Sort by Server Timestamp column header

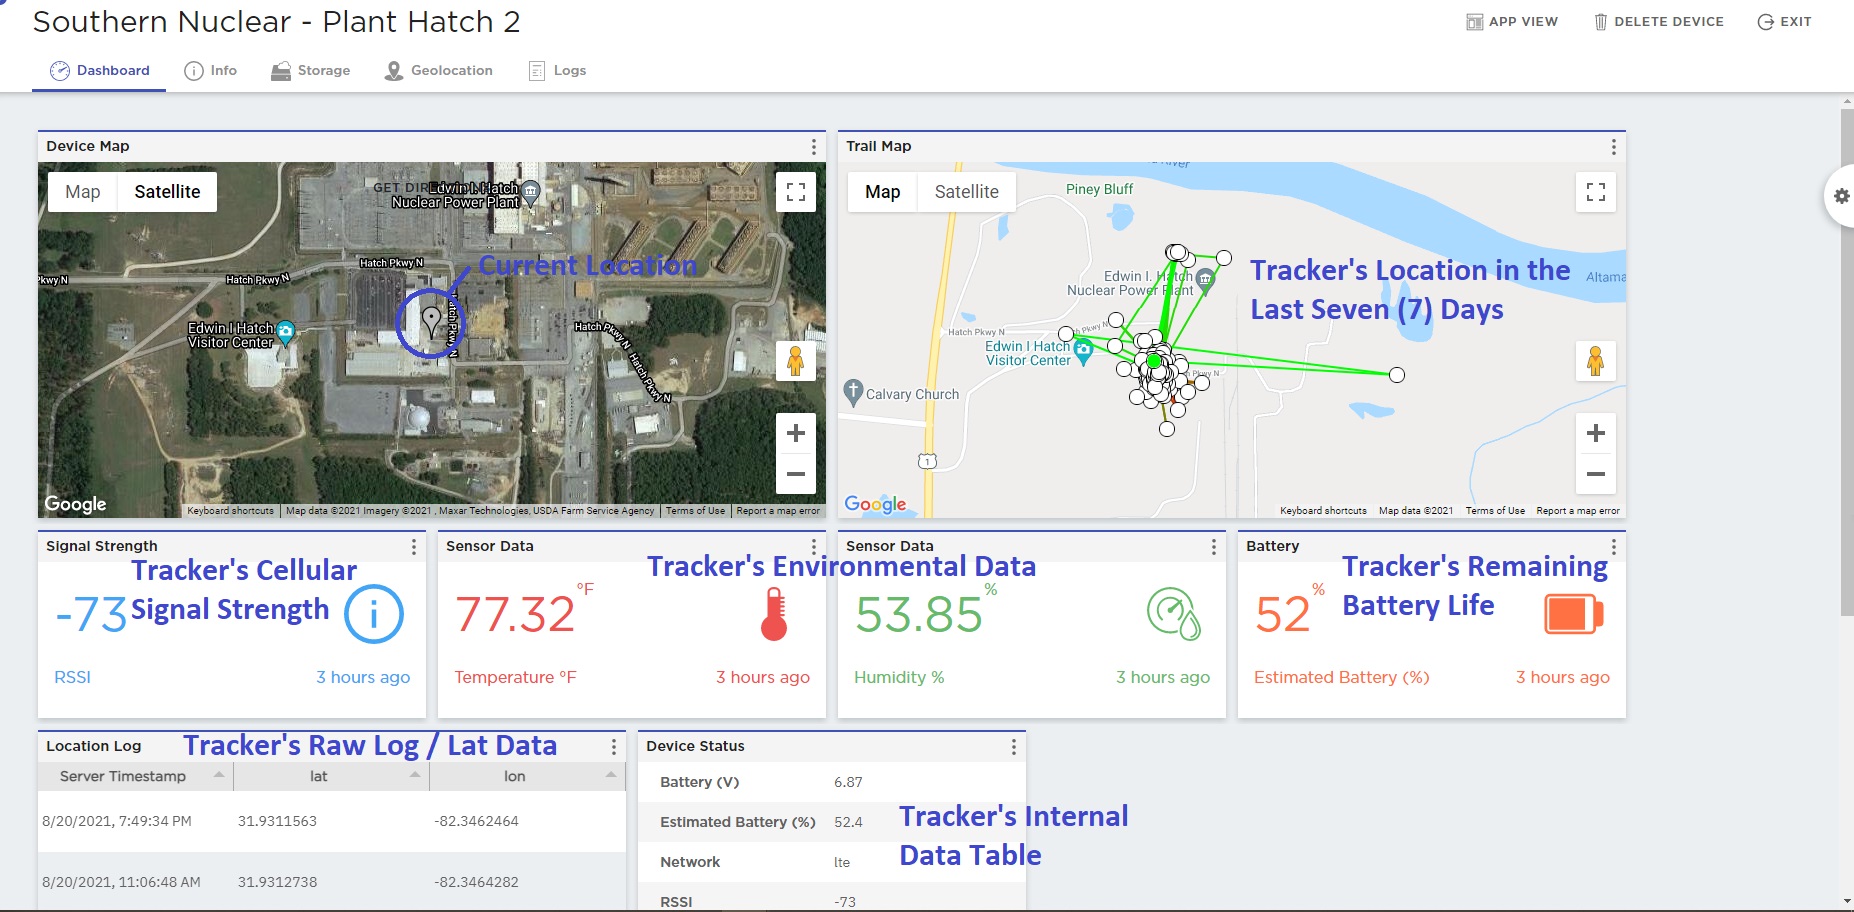(x=123, y=776)
